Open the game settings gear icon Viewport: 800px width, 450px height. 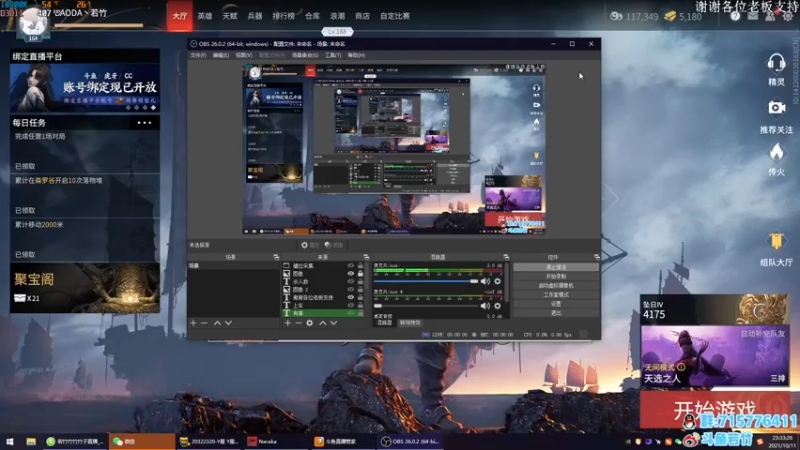pyautogui.click(x=787, y=16)
